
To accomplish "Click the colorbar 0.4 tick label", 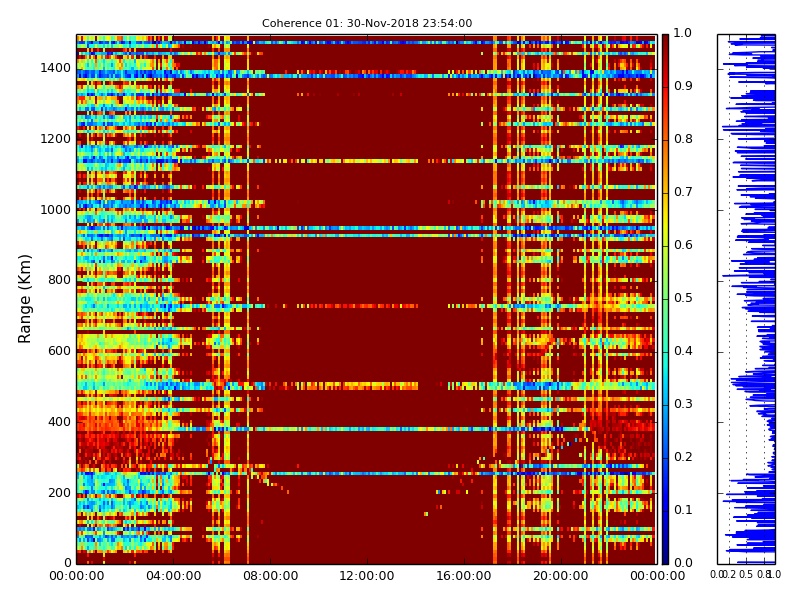I will 683,351.
